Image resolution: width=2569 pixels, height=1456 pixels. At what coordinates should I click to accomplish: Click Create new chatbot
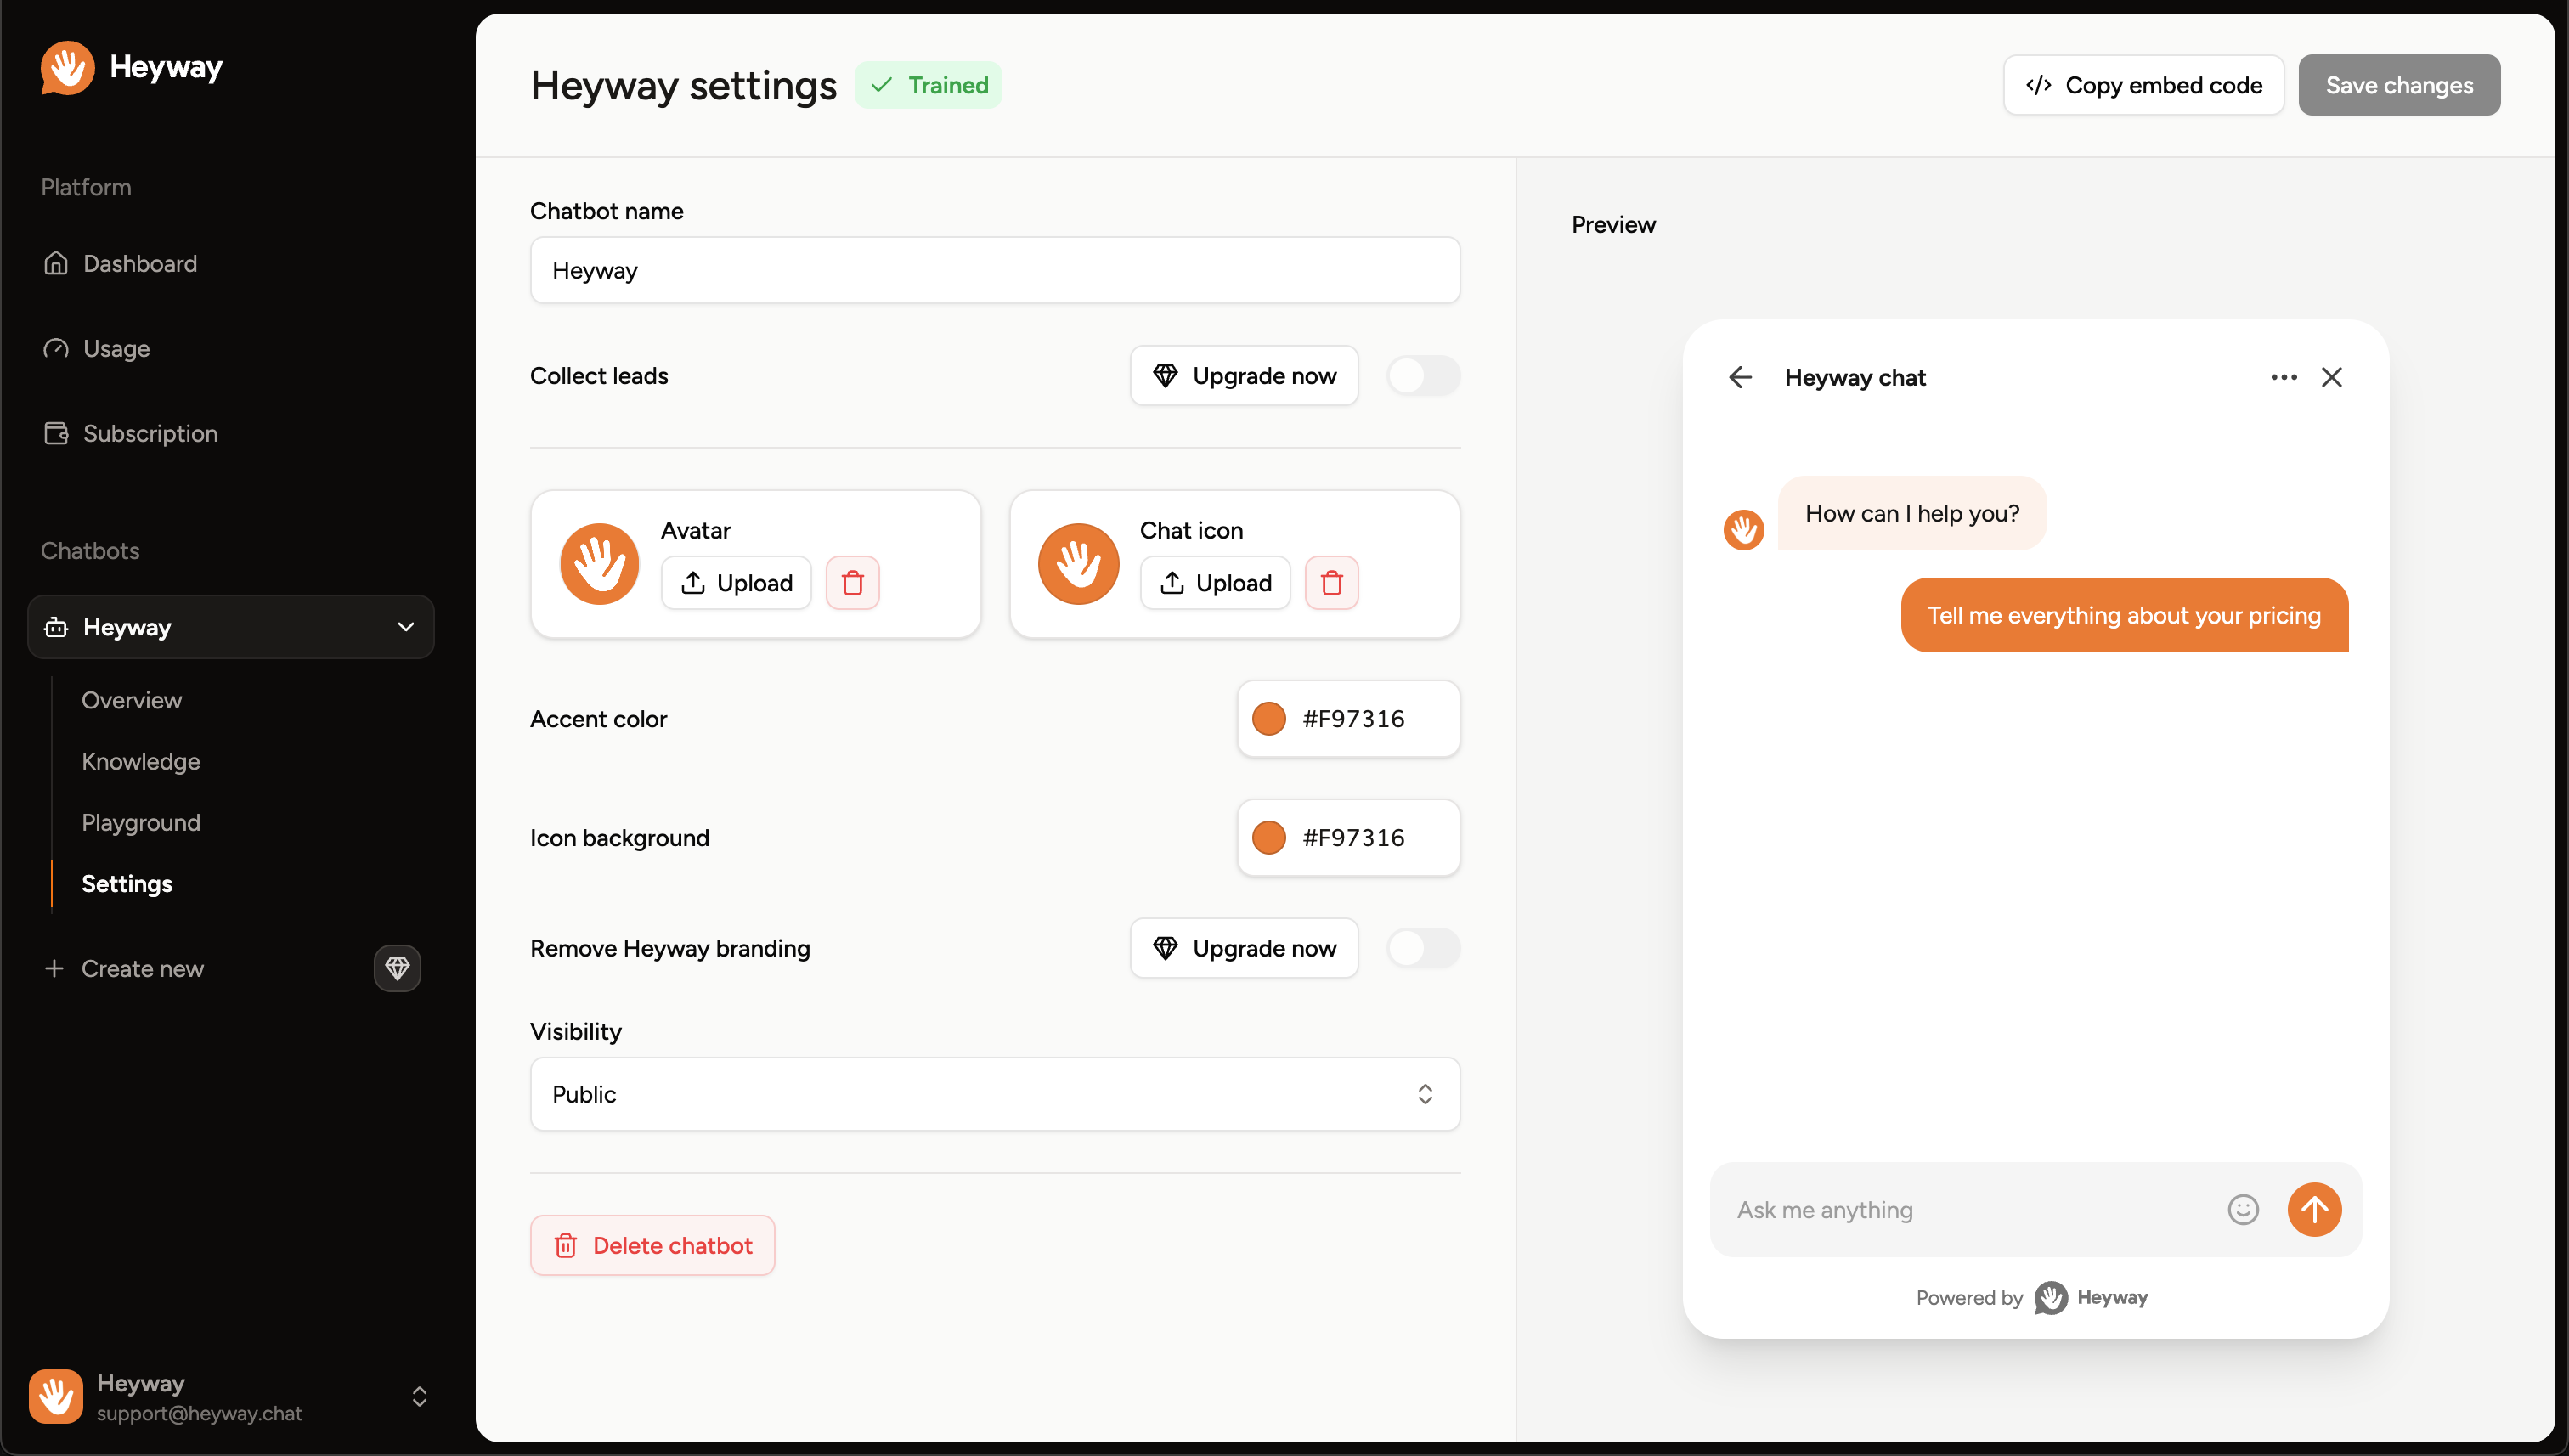[142, 968]
